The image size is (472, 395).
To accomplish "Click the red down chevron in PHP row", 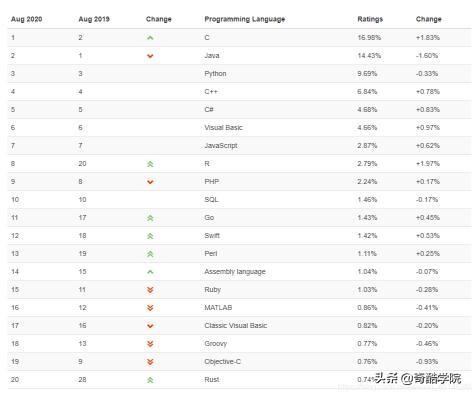I will 150,182.
